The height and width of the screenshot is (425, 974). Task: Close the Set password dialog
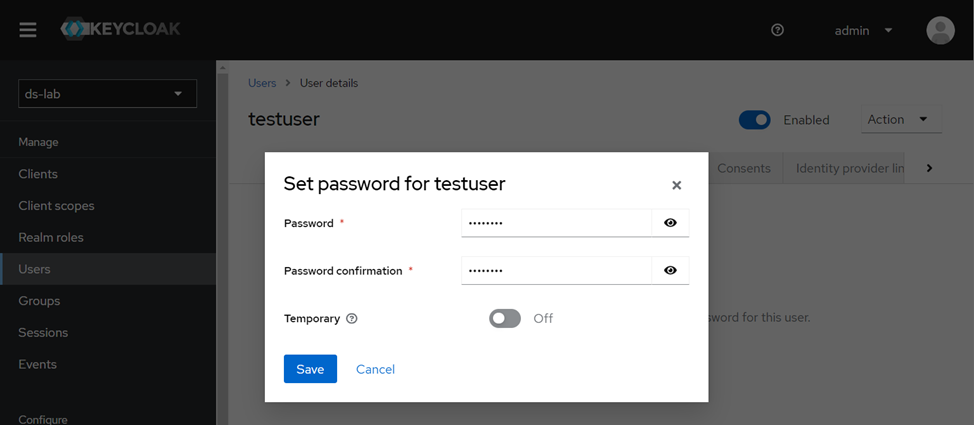[676, 185]
